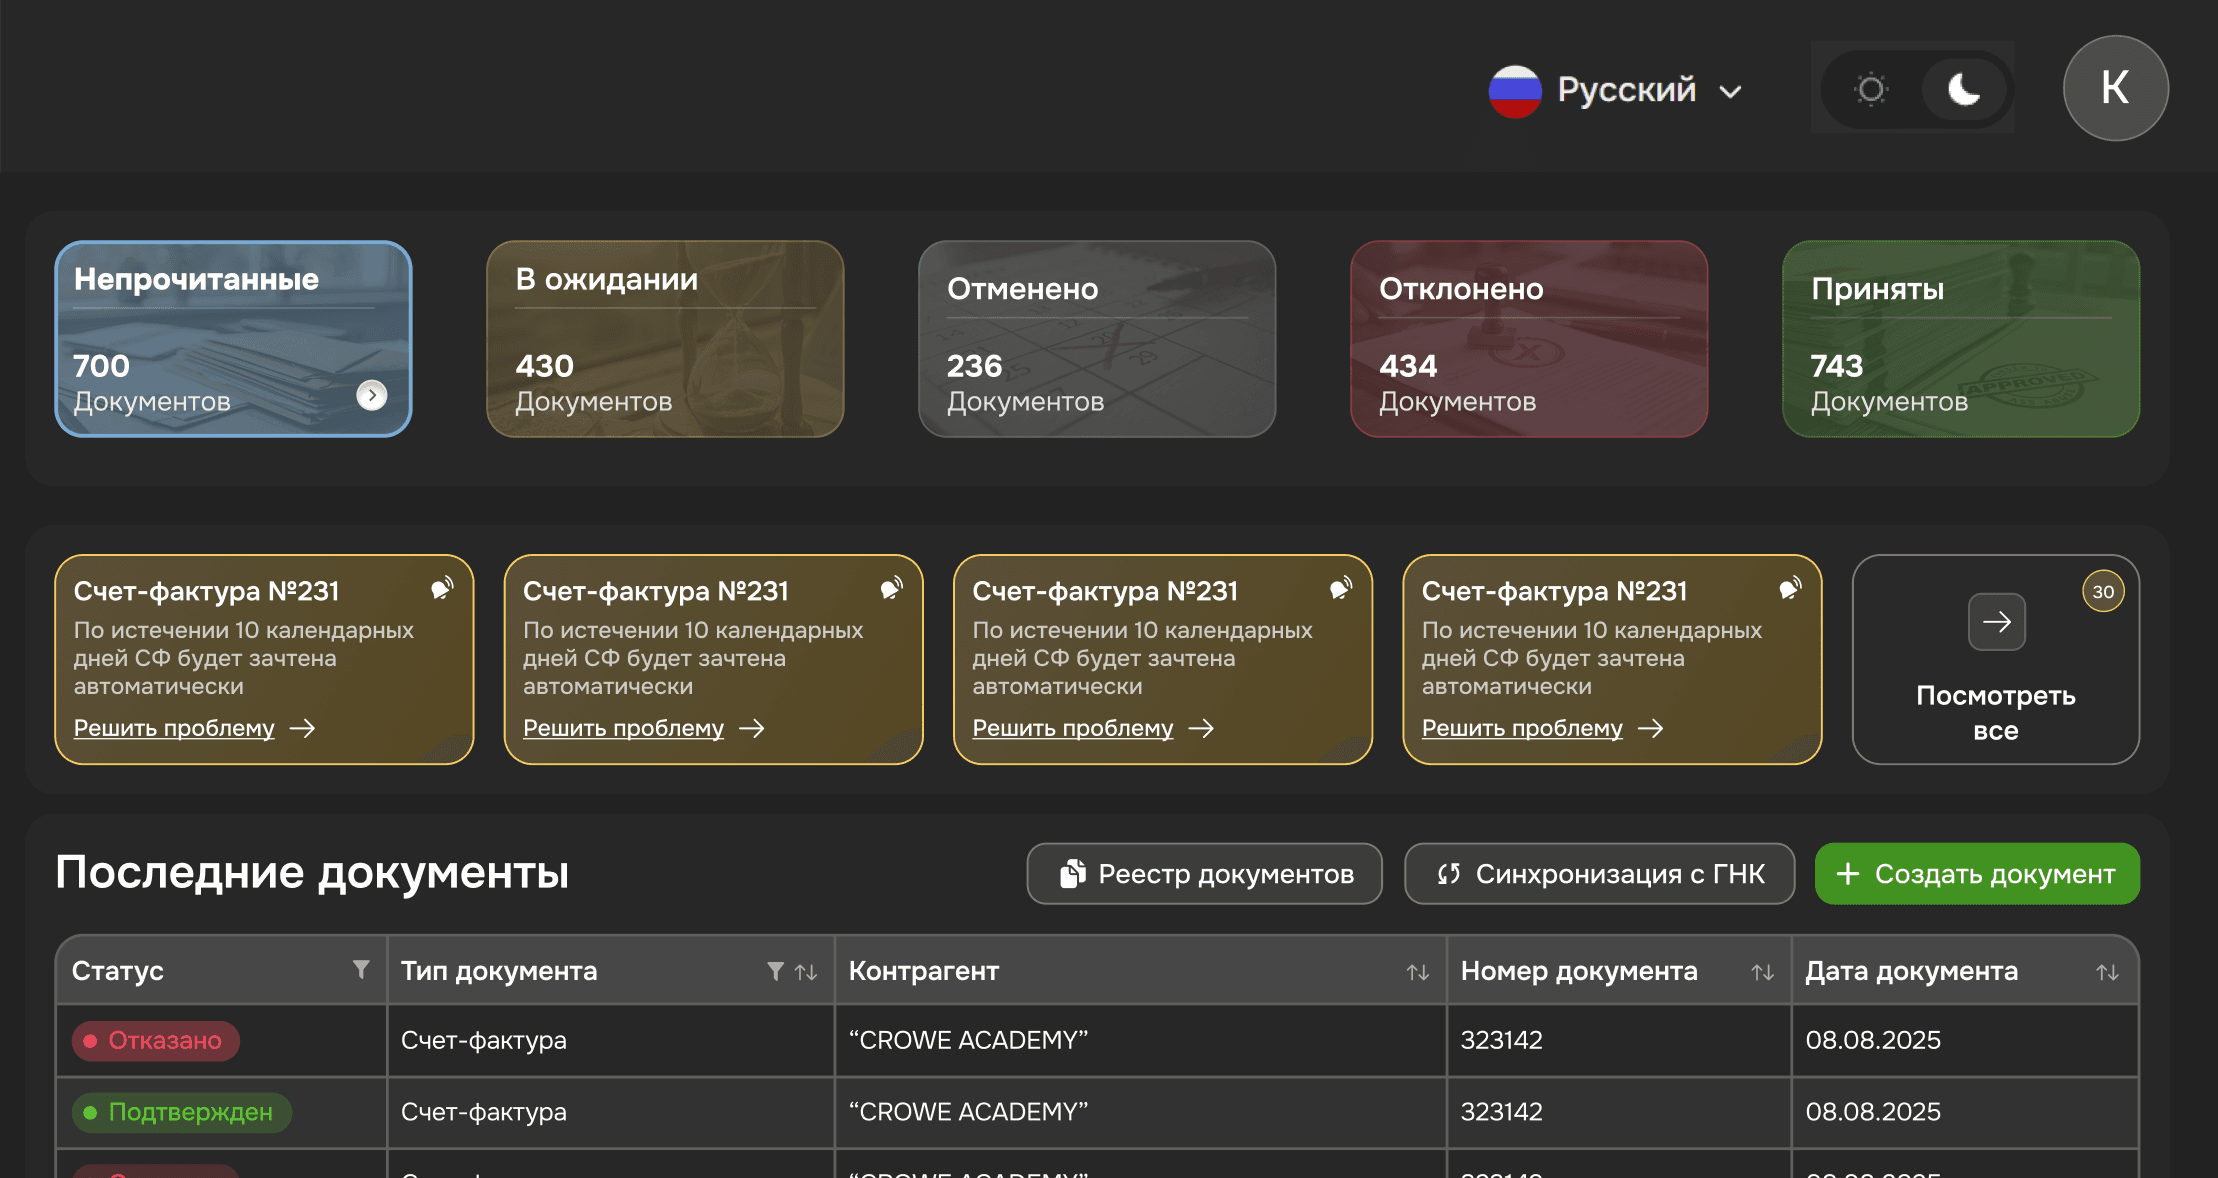The height and width of the screenshot is (1178, 2218).
Task: Click arrow icon on Непрочитанные card
Action: 372,395
